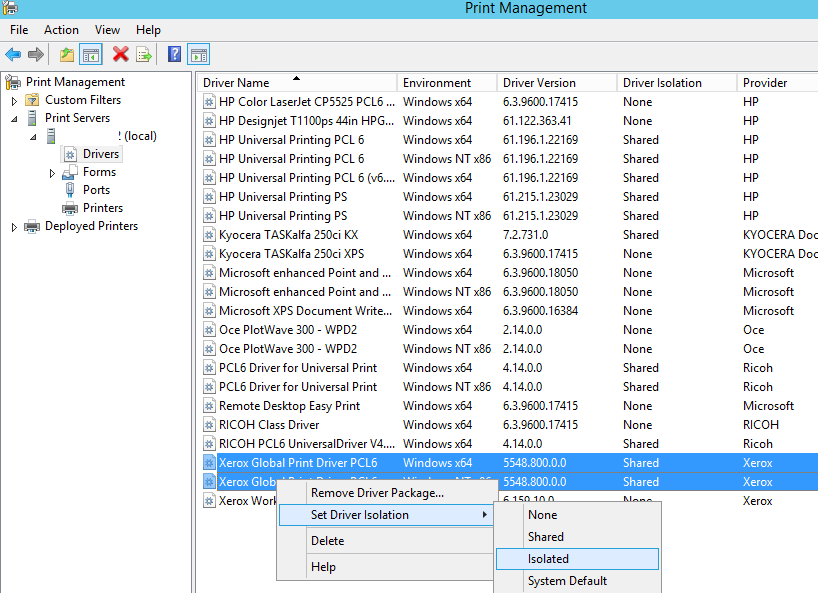Click the red X Delete toolbar icon
This screenshot has width=818, height=593.
point(121,54)
